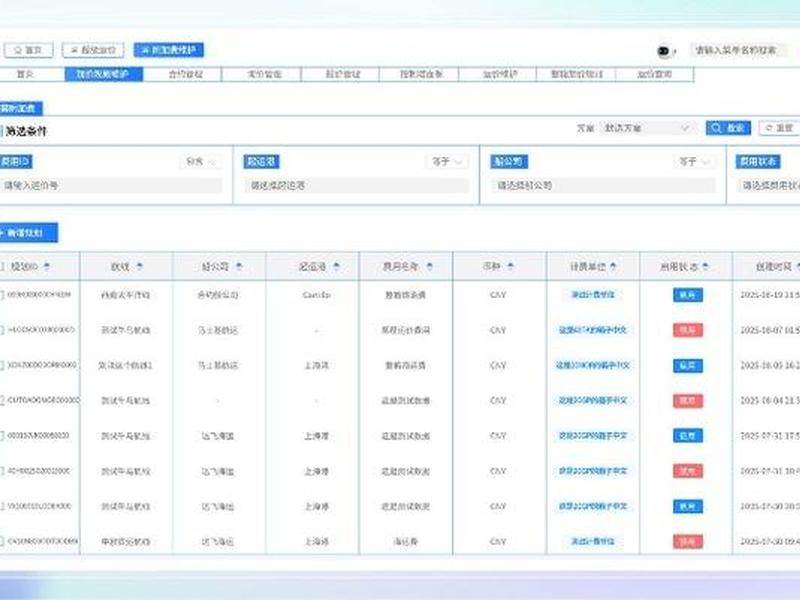Tick checkbox of the Cardiff port row

point(2,295)
